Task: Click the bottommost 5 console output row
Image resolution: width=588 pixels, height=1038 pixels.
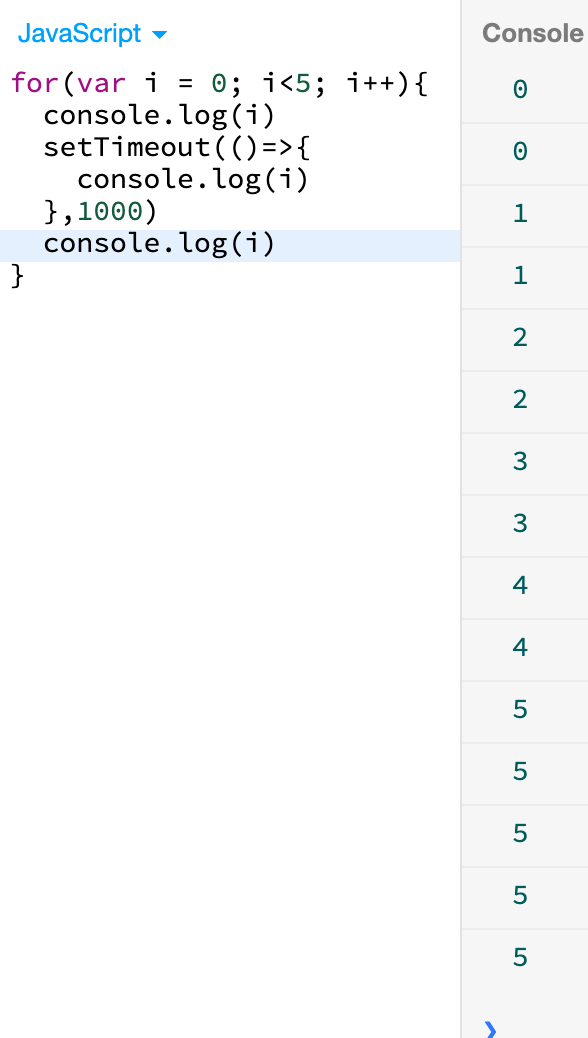Action: 524,959
